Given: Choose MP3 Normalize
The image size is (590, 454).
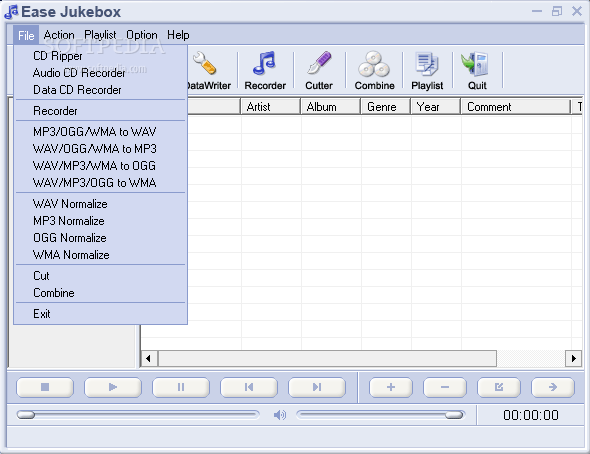Looking at the screenshot, I should [100, 221].
